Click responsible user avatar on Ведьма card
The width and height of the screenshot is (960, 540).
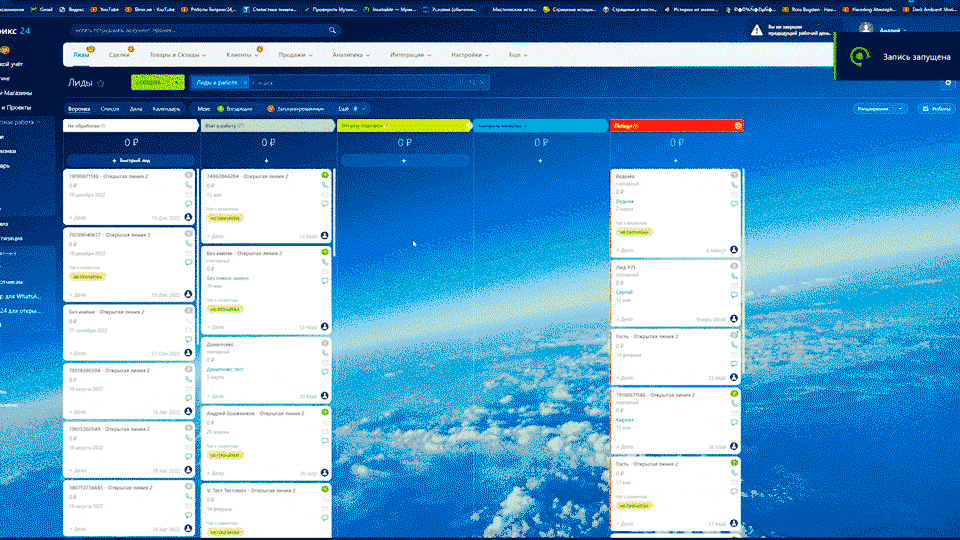tap(733, 249)
